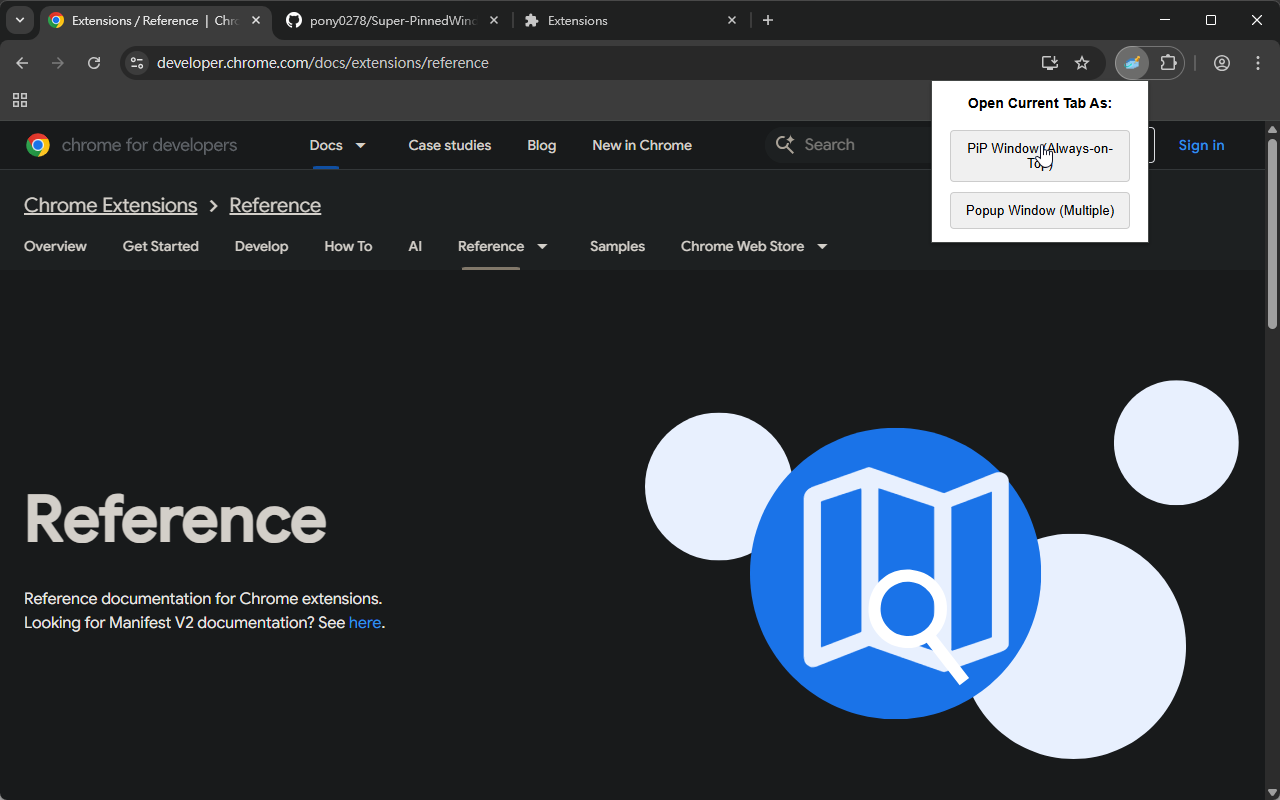The image size is (1280, 800).
Task: Click into the Search field
Action: (860, 145)
